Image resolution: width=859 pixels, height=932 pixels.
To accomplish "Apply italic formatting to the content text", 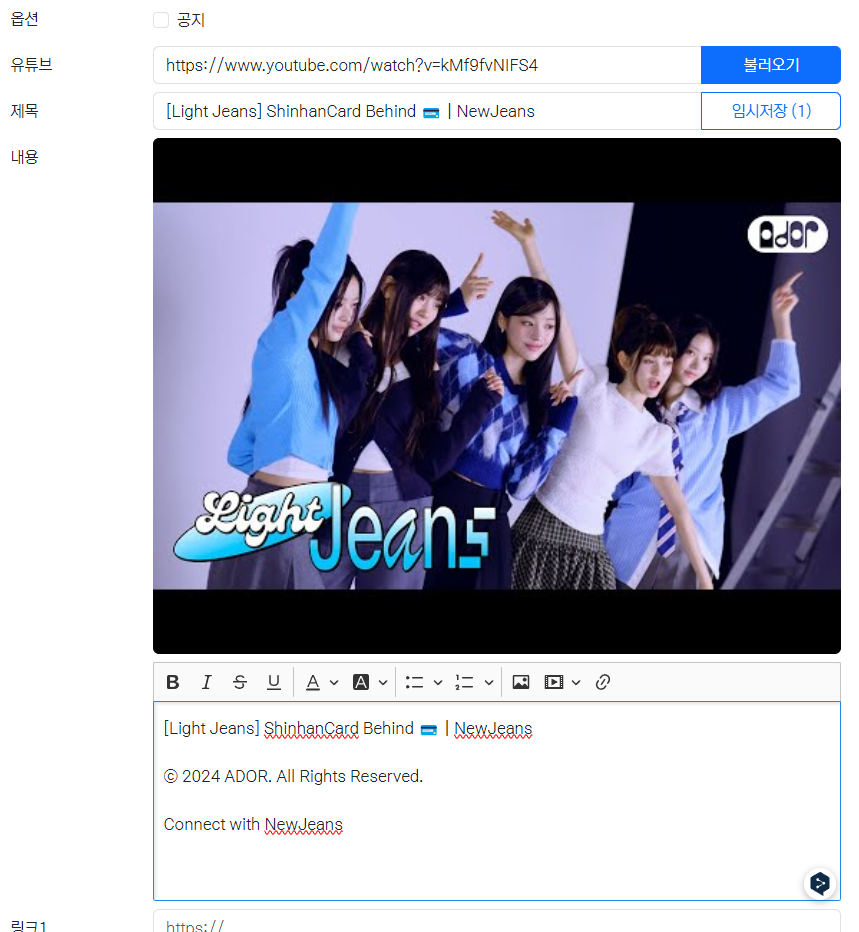I will pyautogui.click(x=207, y=682).
